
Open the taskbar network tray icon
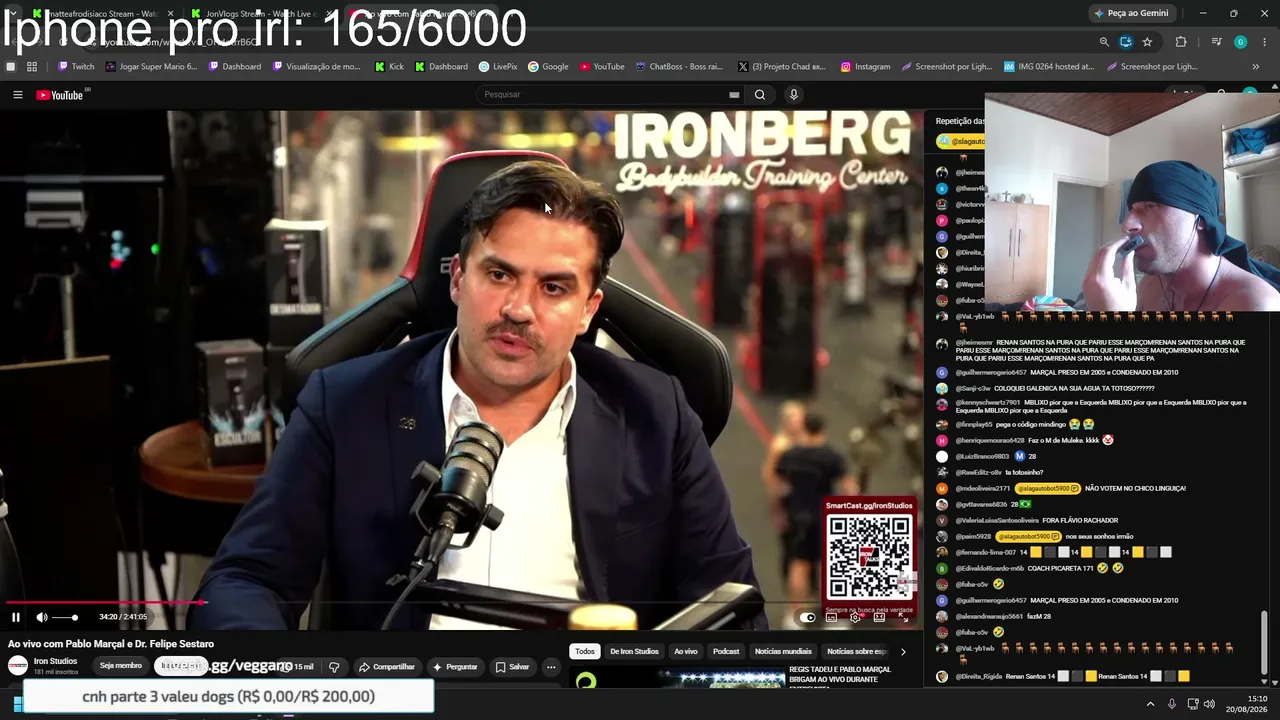(x=1193, y=704)
